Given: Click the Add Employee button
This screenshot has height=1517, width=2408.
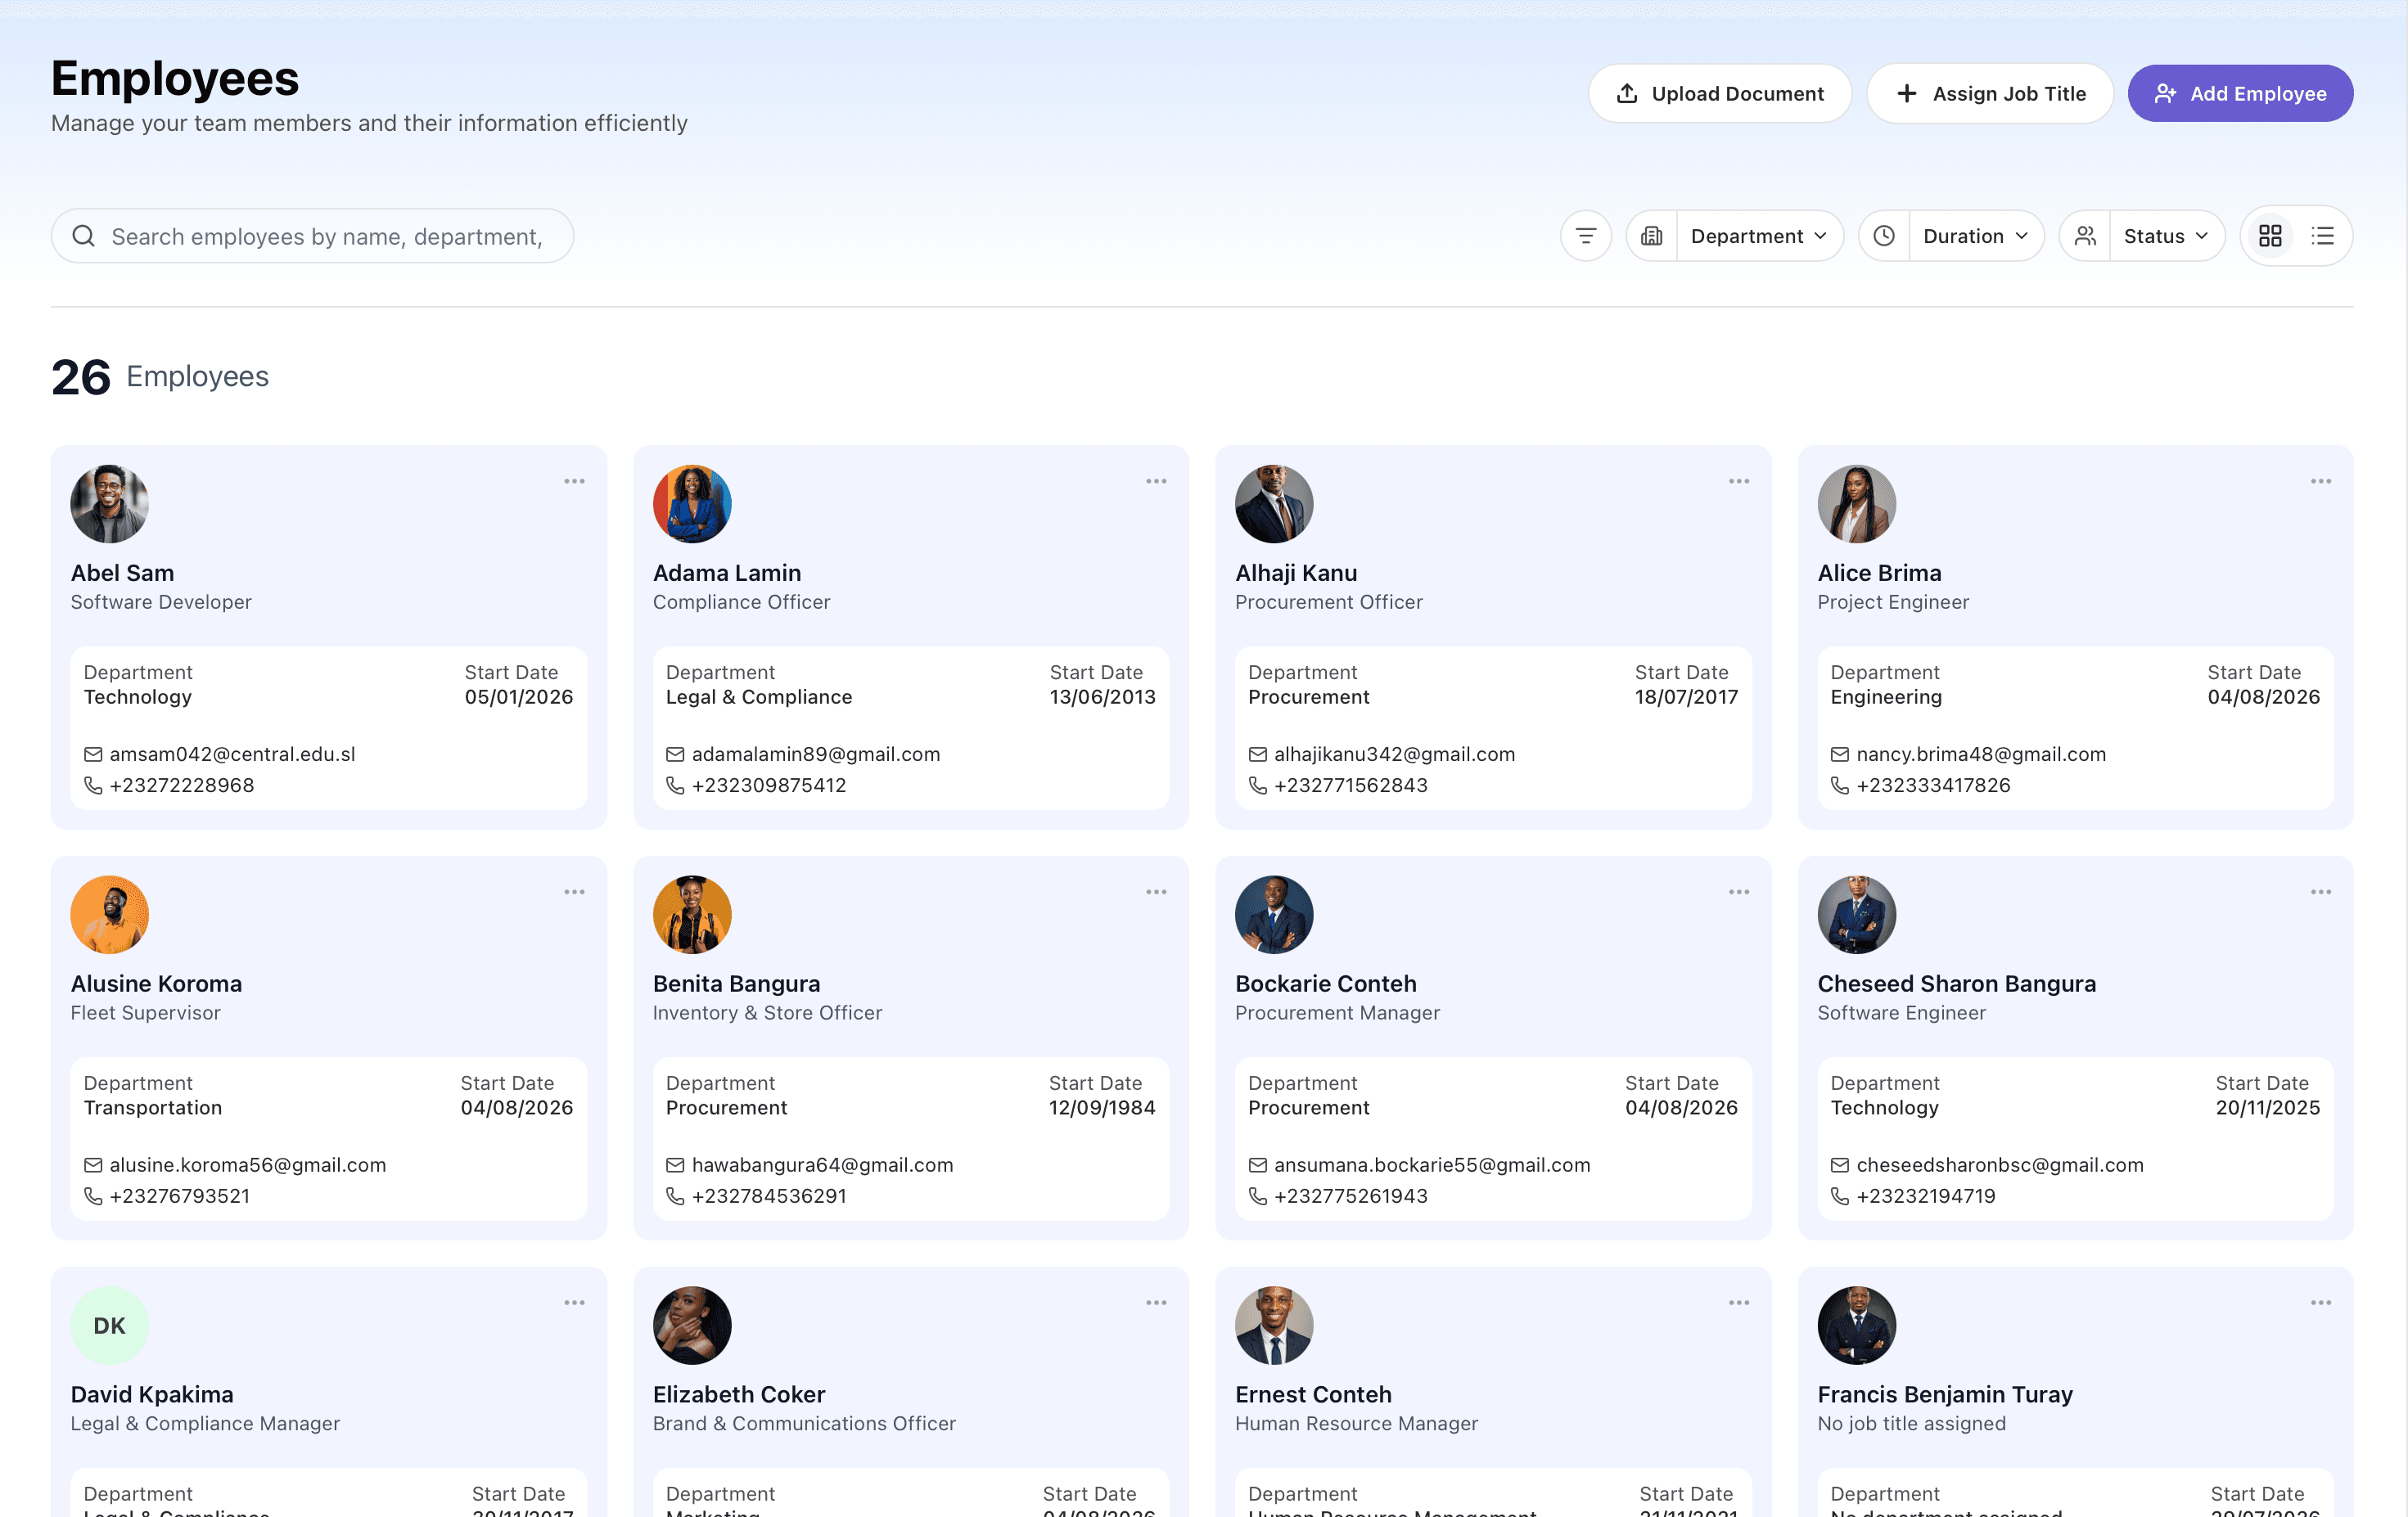Looking at the screenshot, I should 2240,94.
